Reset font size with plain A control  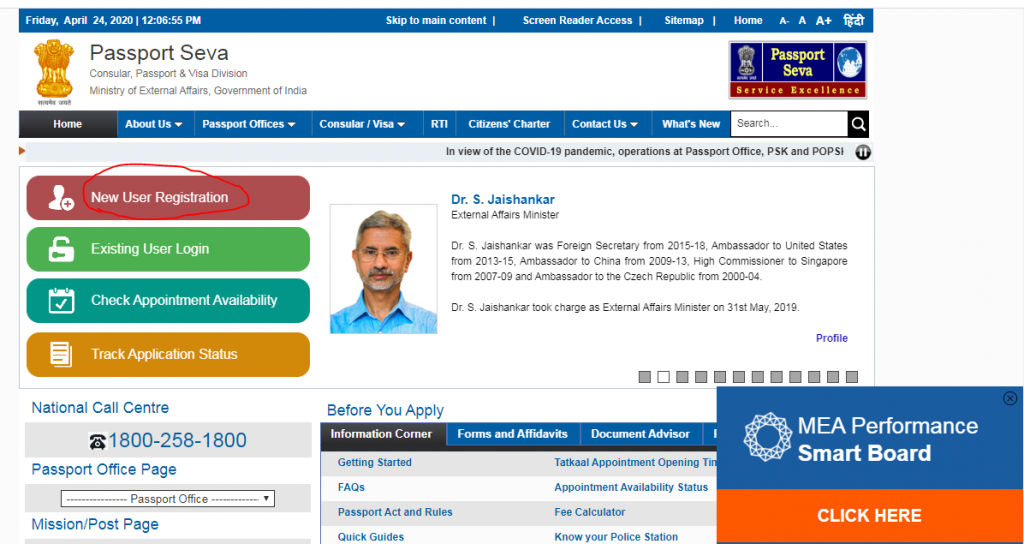(802, 21)
